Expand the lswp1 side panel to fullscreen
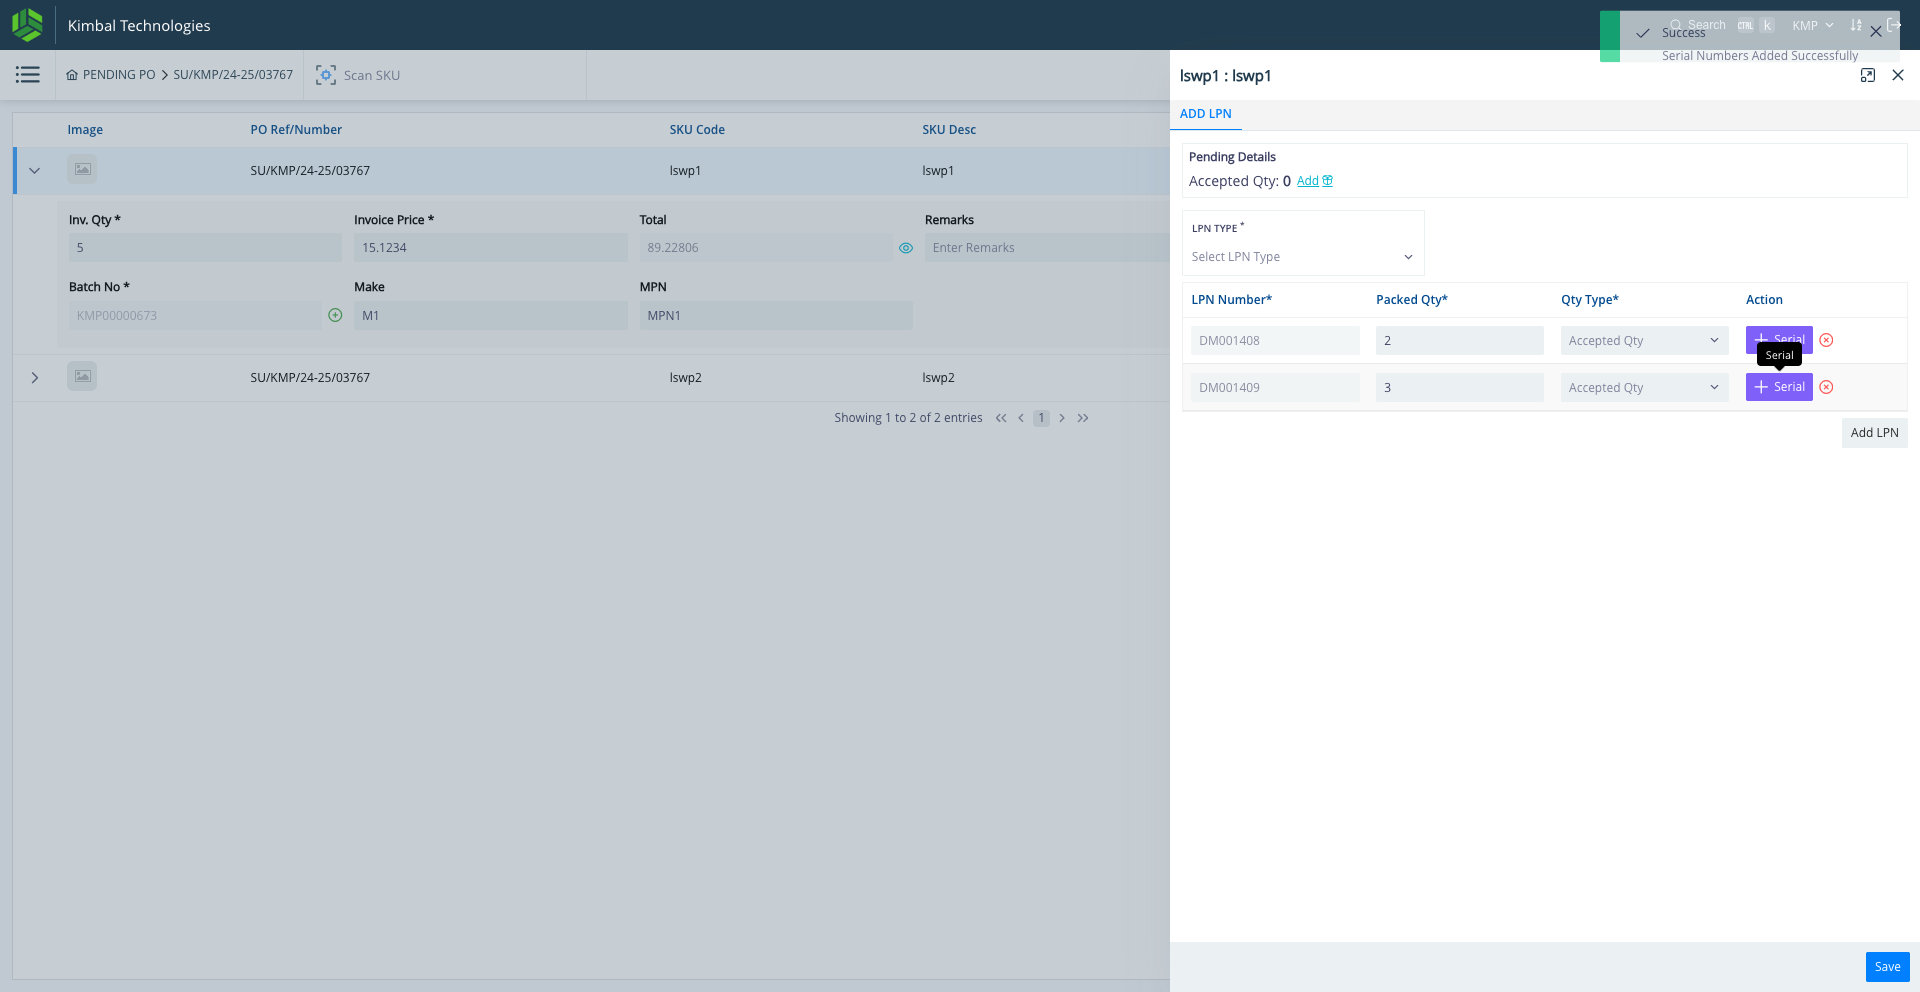 1867,75
